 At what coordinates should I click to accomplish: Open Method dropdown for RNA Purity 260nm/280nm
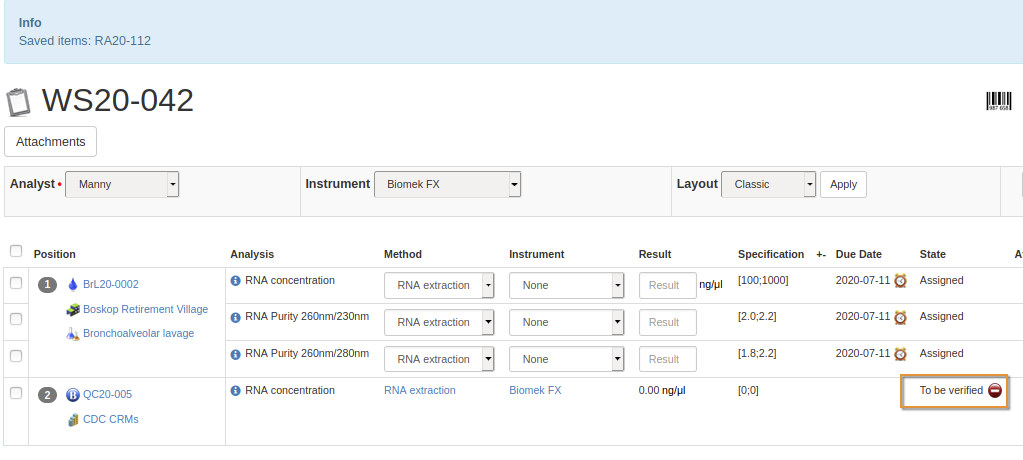[x=440, y=359]
